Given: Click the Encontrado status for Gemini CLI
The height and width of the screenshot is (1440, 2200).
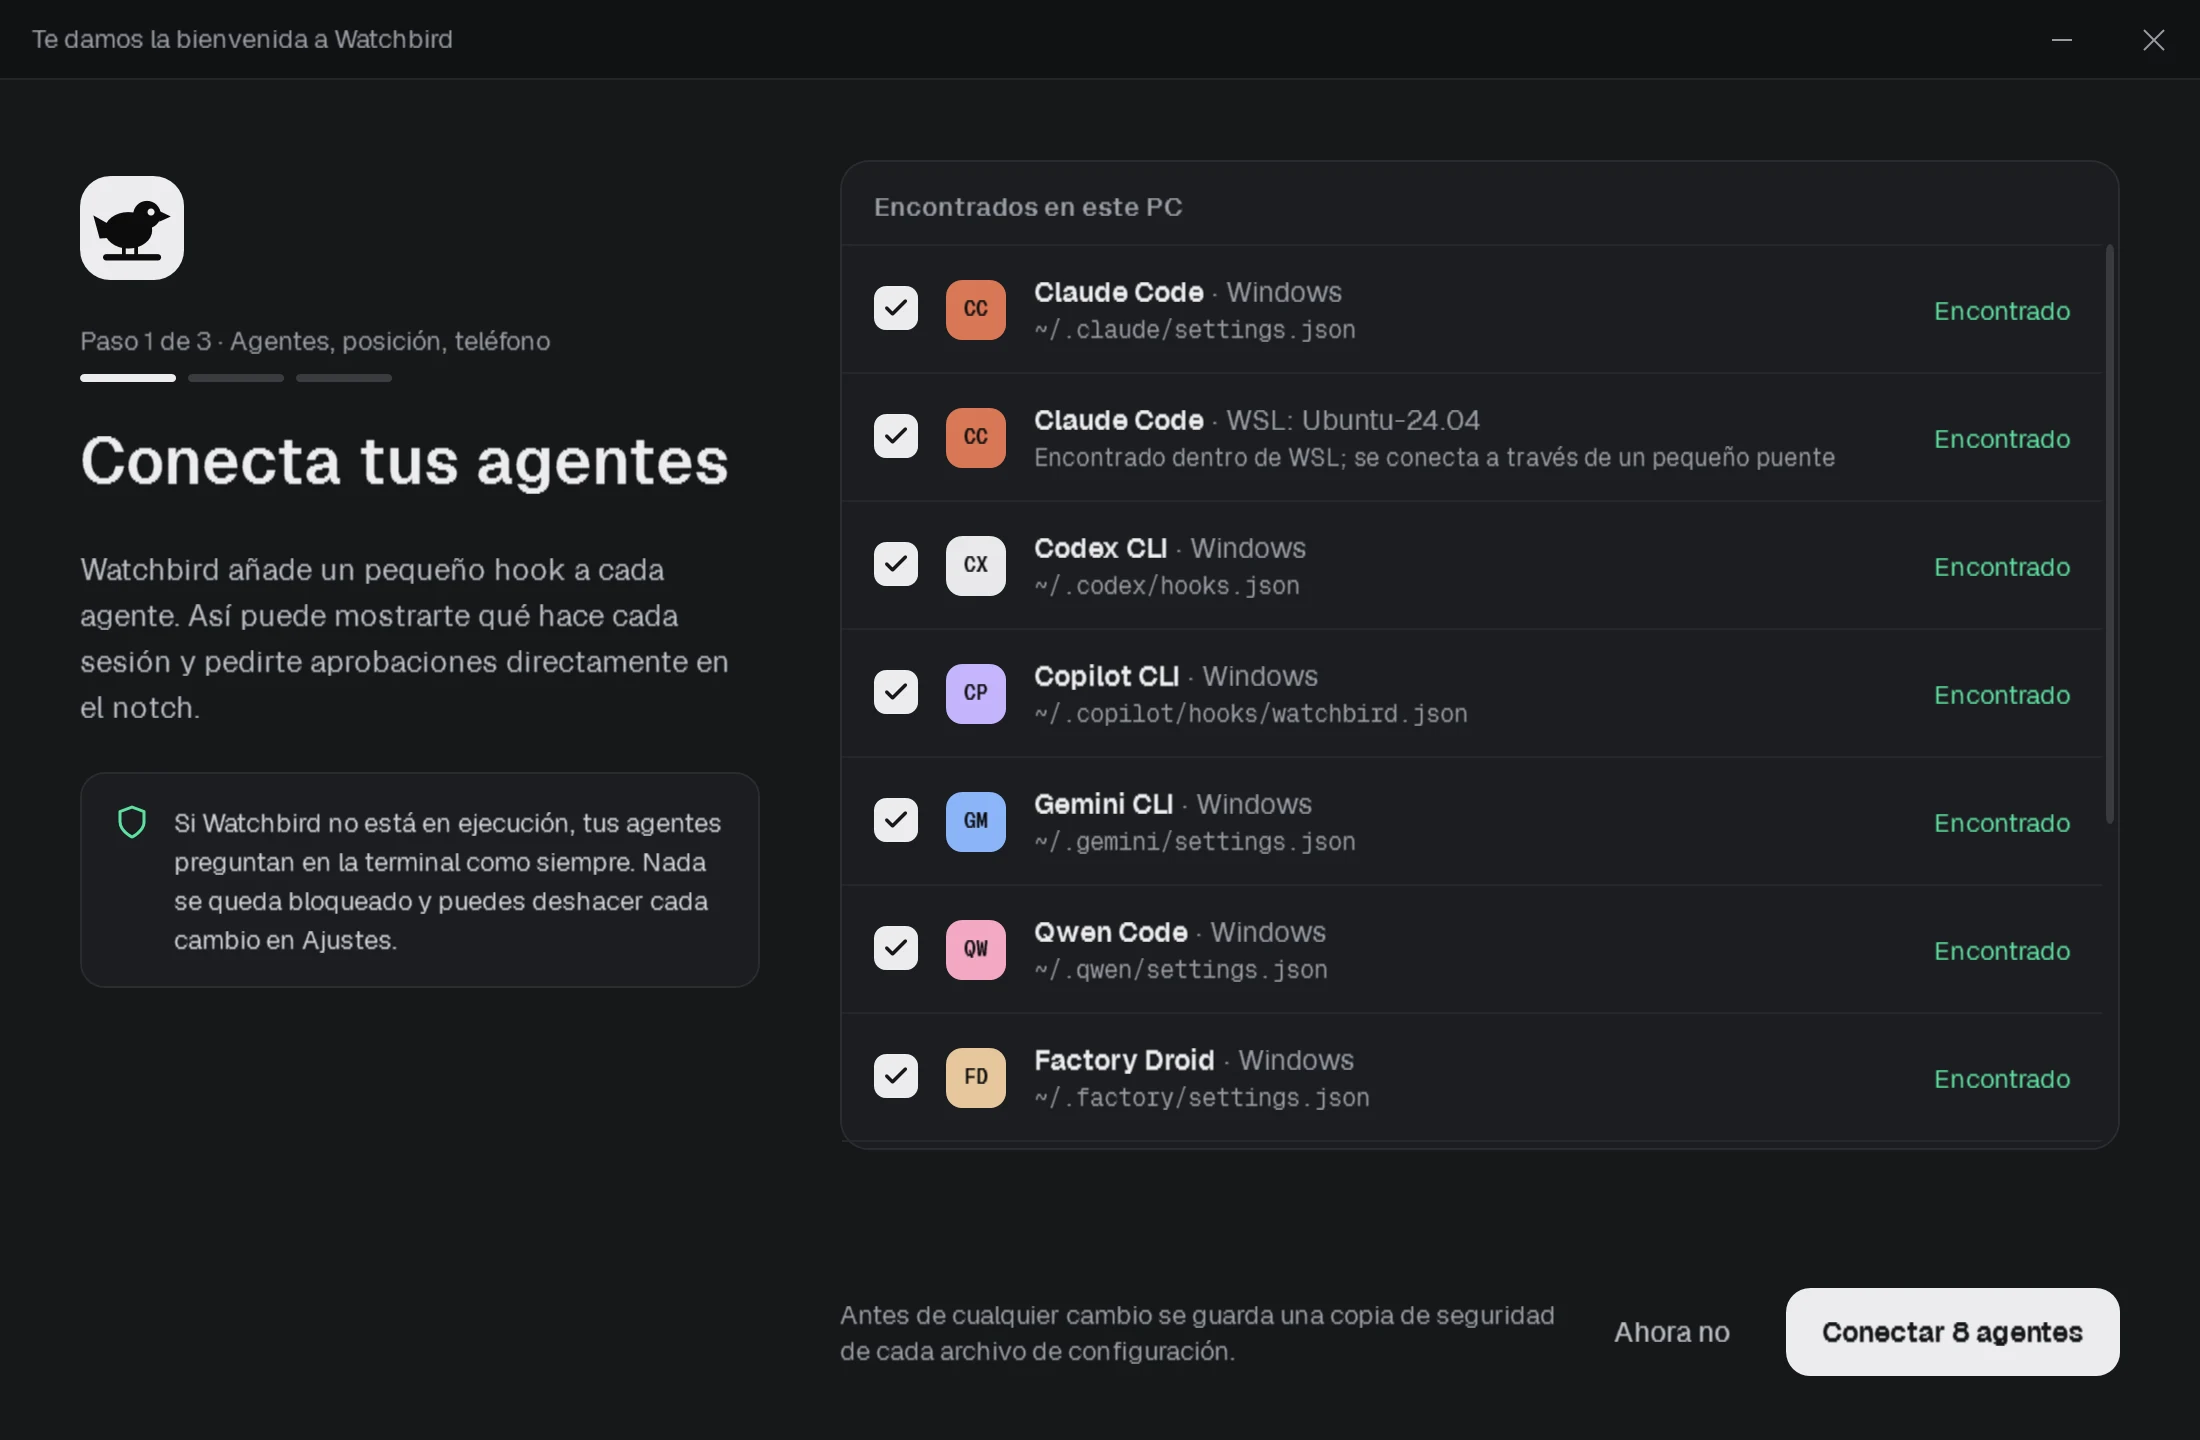Looking at the screenshot, I should pos(2002,823).
